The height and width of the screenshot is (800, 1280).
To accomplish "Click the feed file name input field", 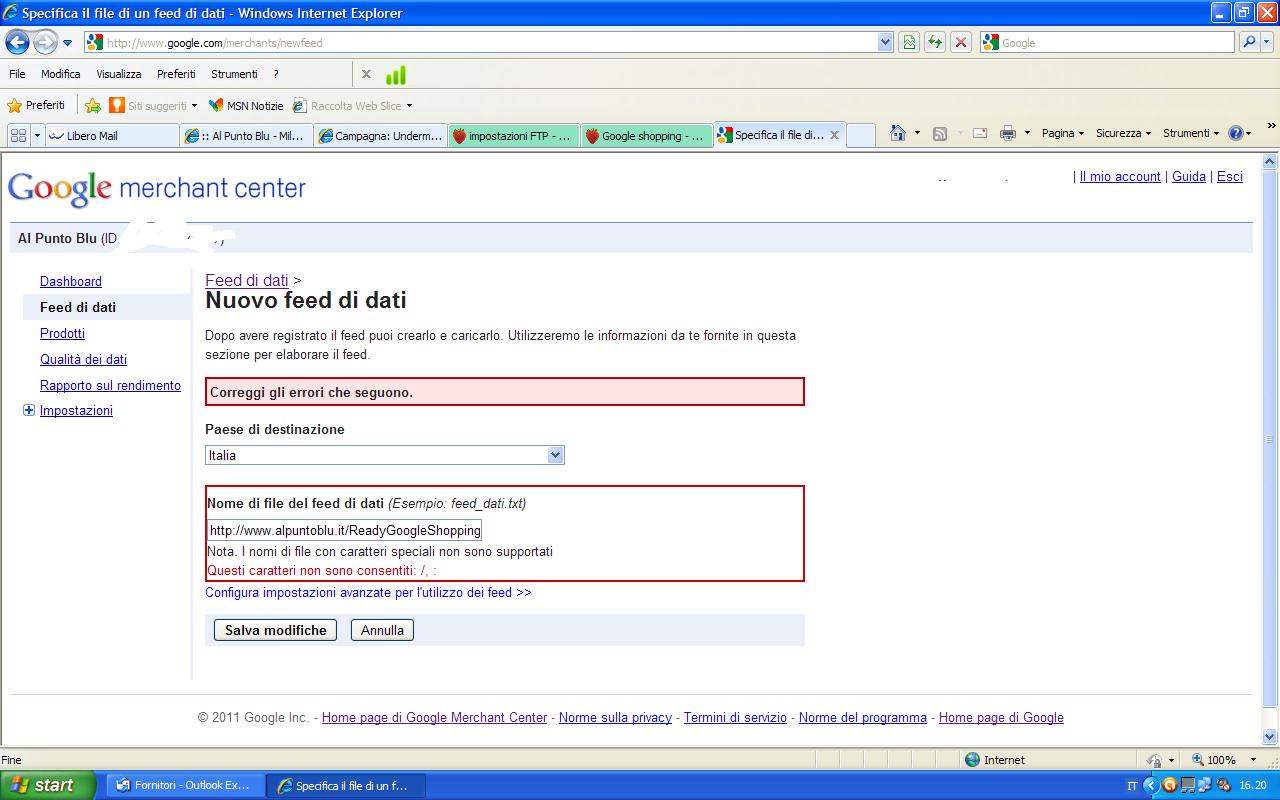I will point(345,530).
